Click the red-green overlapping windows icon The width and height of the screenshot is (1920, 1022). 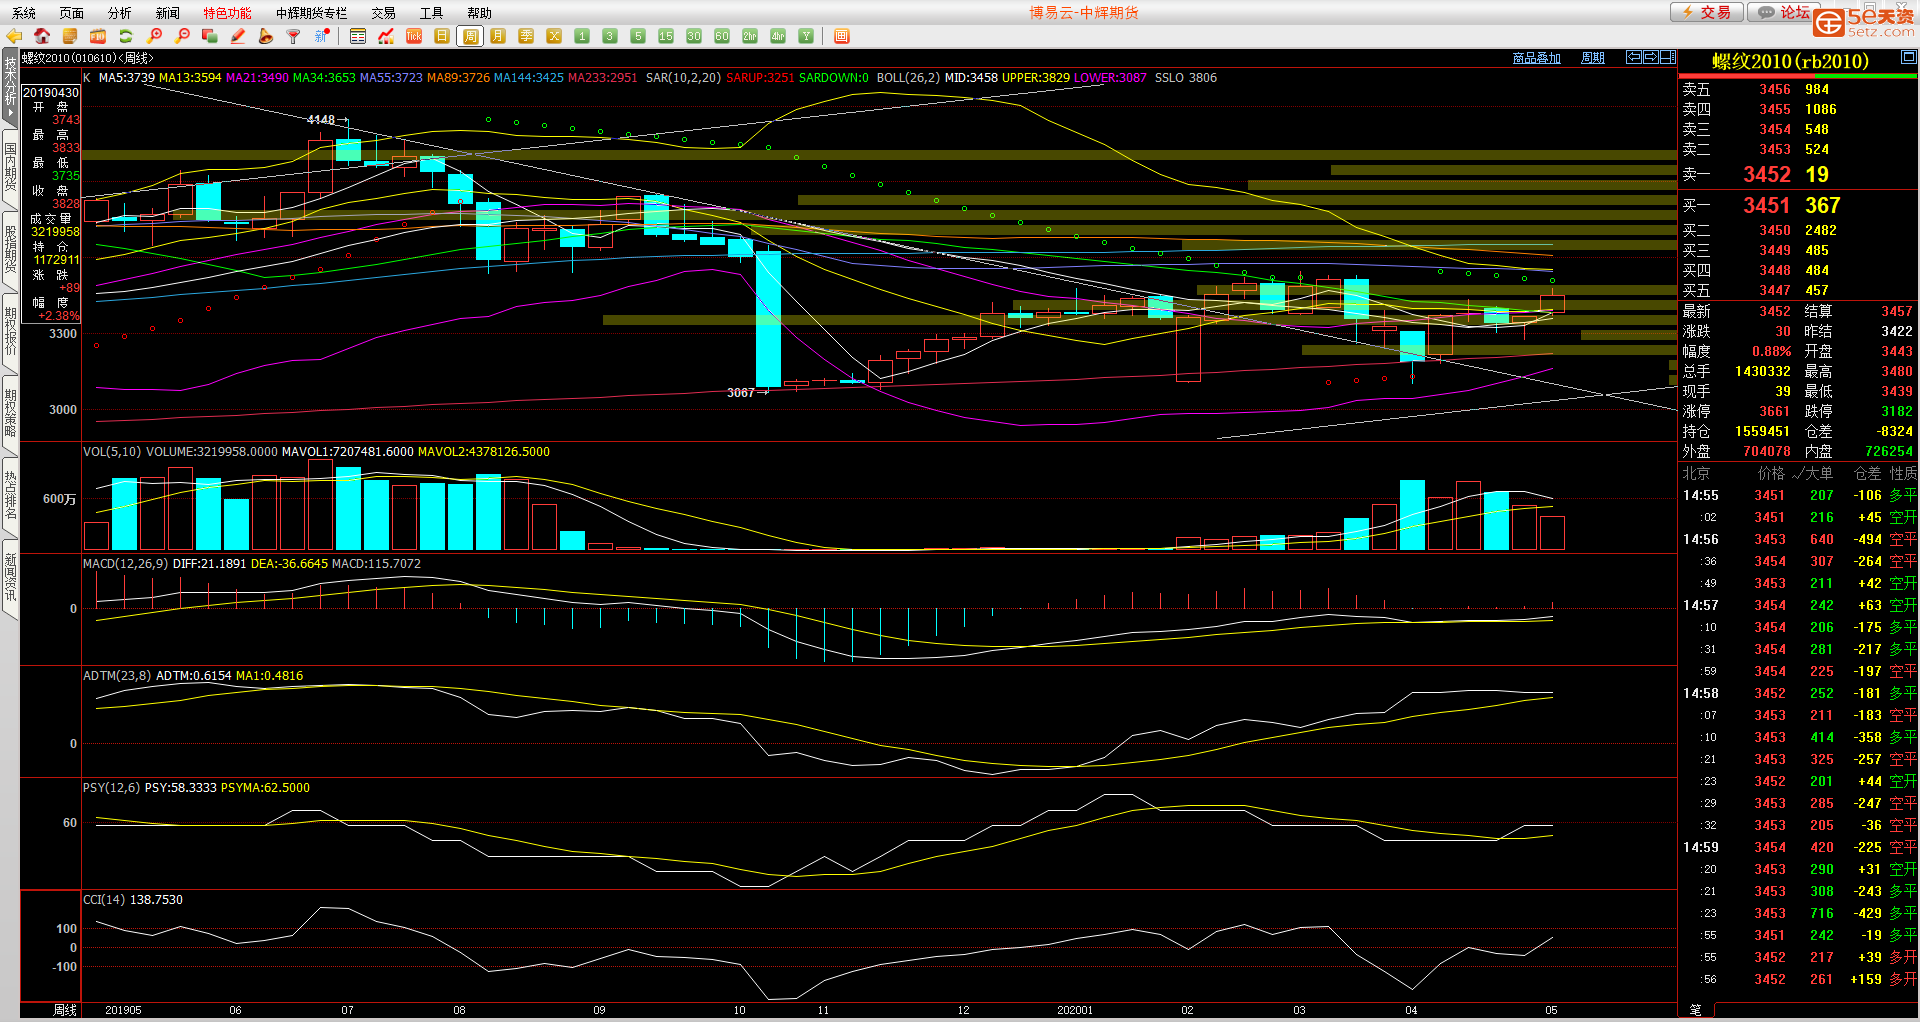tap(210, 36)
